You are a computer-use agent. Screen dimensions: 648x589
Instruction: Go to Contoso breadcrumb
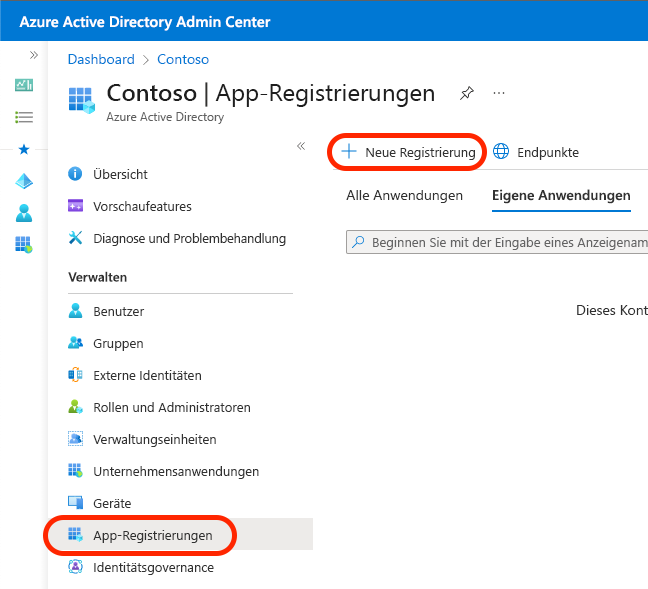point(183,60)
